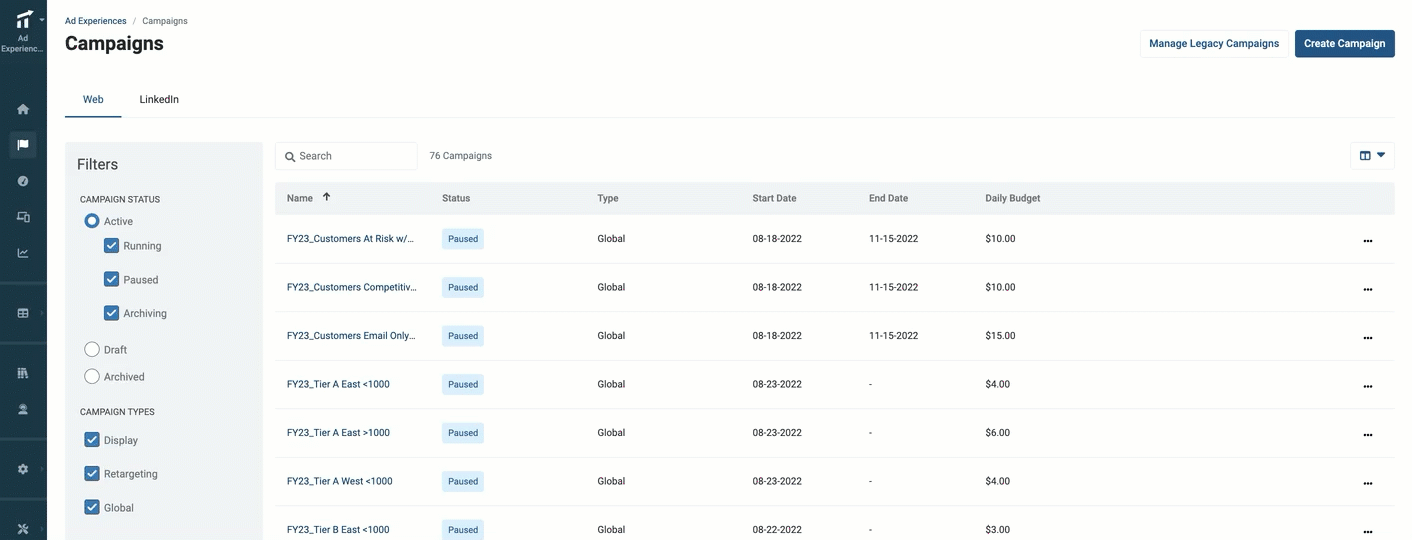
Task: Uncheck the Retargeting campaign type checkbox
Action: click(x=92, y=473)
